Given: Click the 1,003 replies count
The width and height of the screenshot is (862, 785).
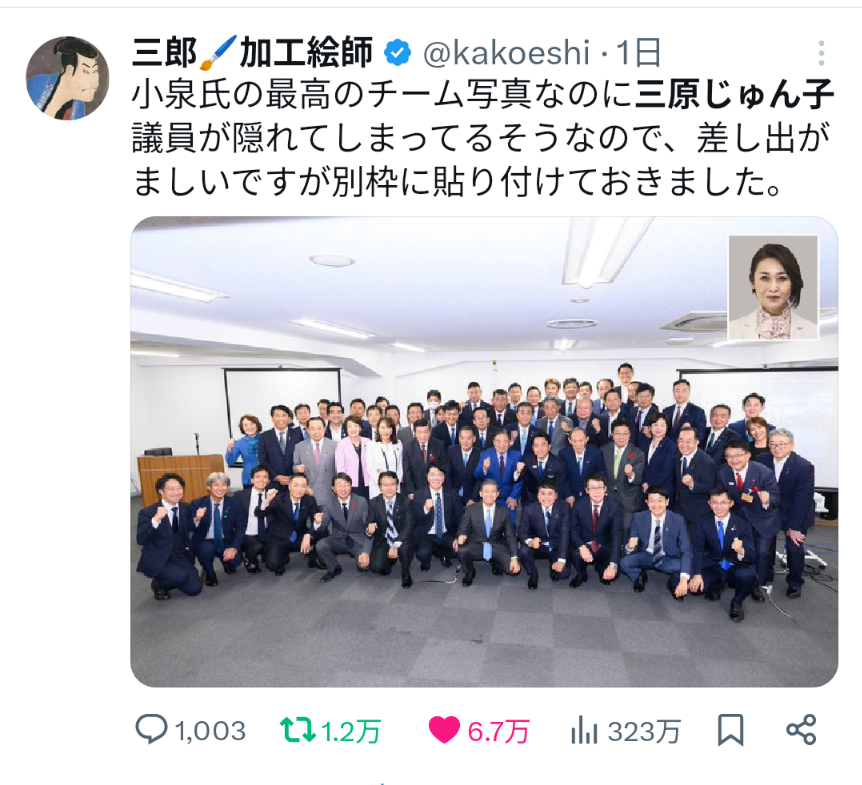Looking at the screenshot, I should [x=210, y=731].
